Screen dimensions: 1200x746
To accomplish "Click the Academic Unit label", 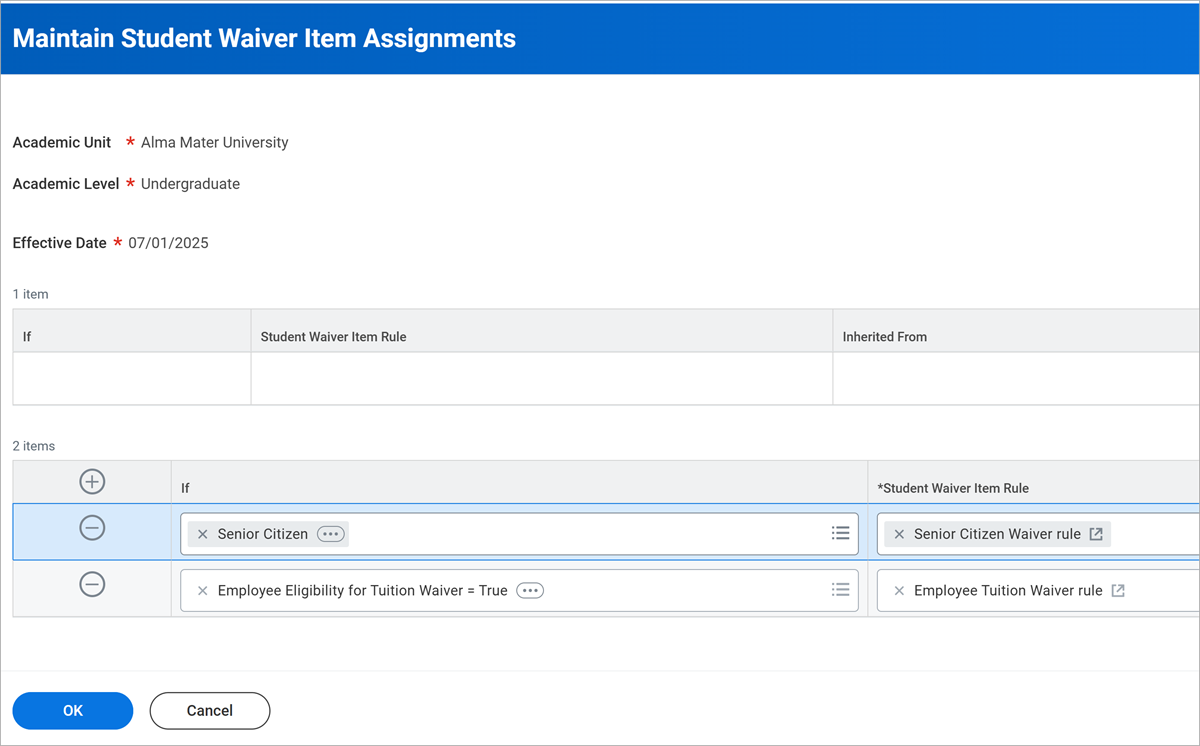I will click(x=62, y=143).
